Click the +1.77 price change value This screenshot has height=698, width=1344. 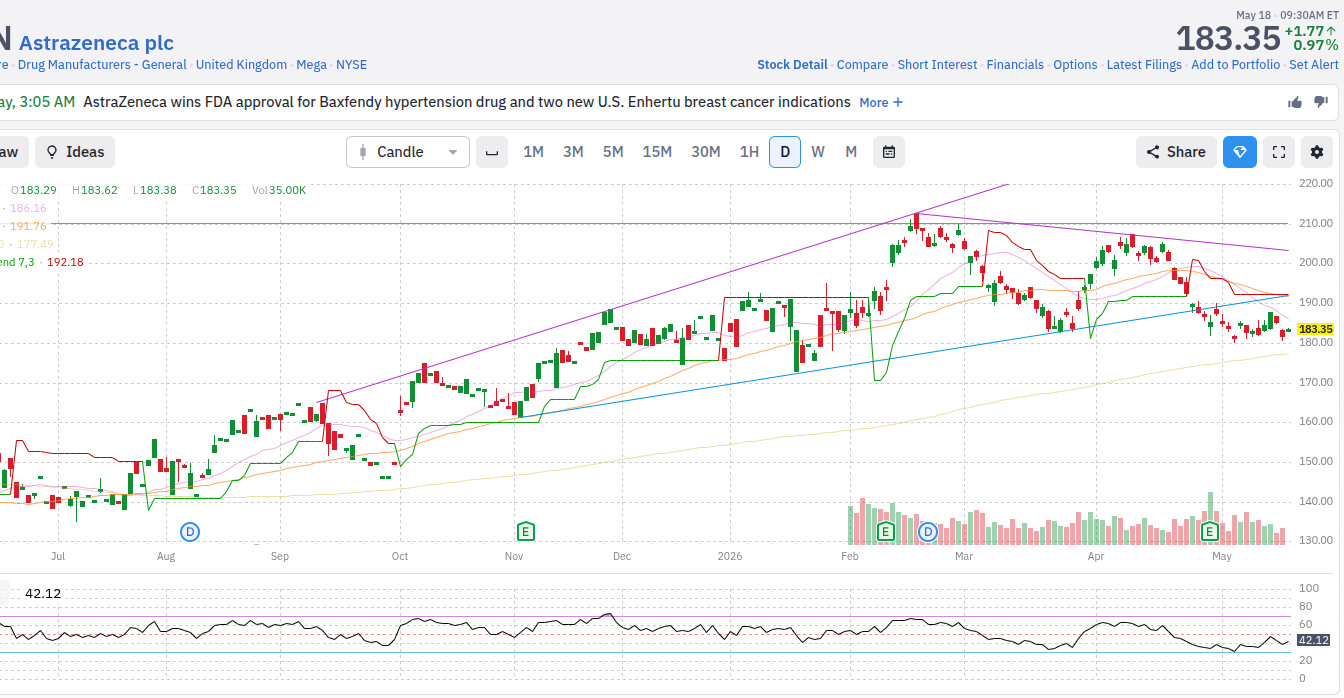1309,31
